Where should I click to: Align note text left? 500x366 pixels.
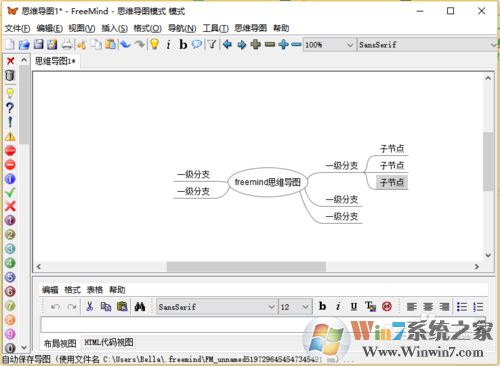tap(412, 307)
